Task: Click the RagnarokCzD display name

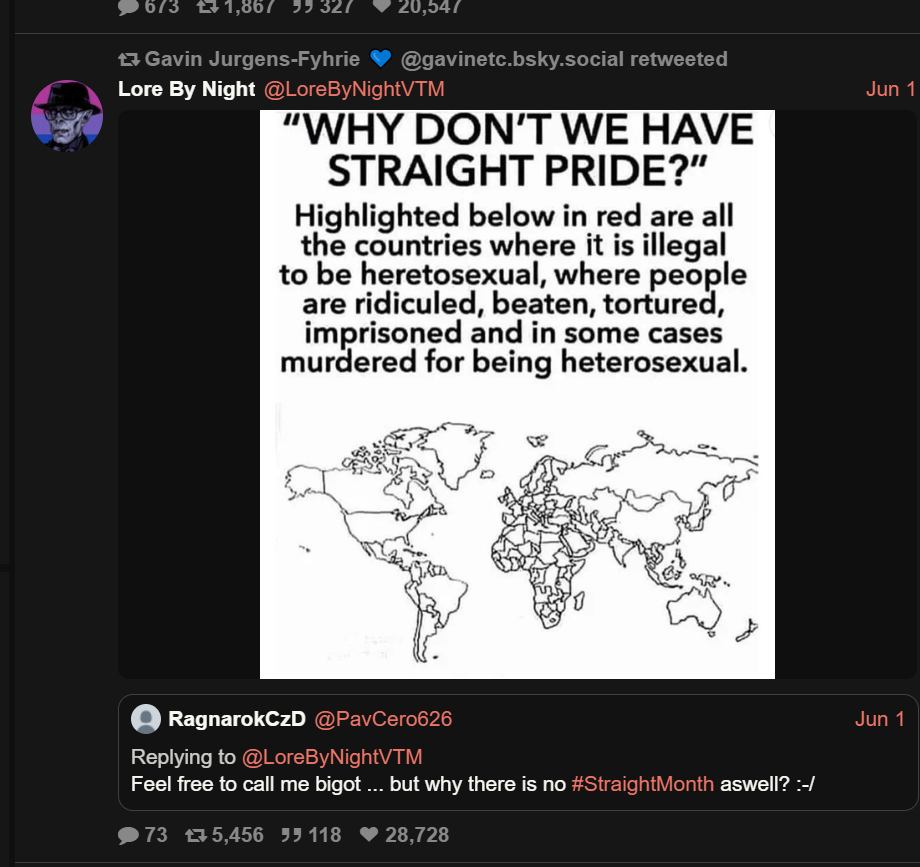Action: point(237,719)
